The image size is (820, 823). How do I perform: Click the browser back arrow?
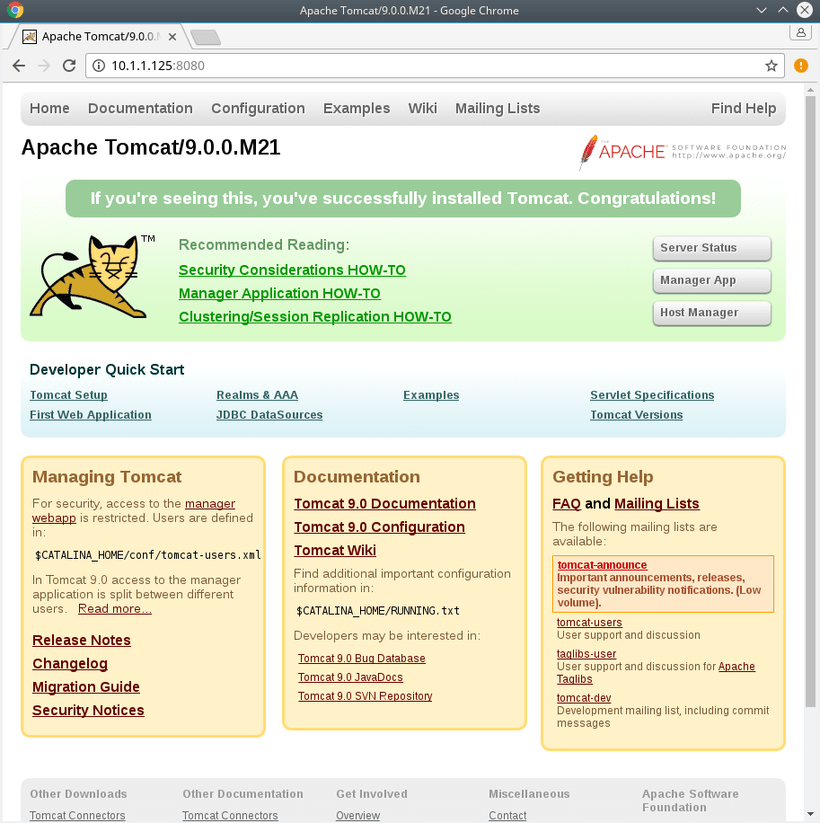tap(19, 66)
